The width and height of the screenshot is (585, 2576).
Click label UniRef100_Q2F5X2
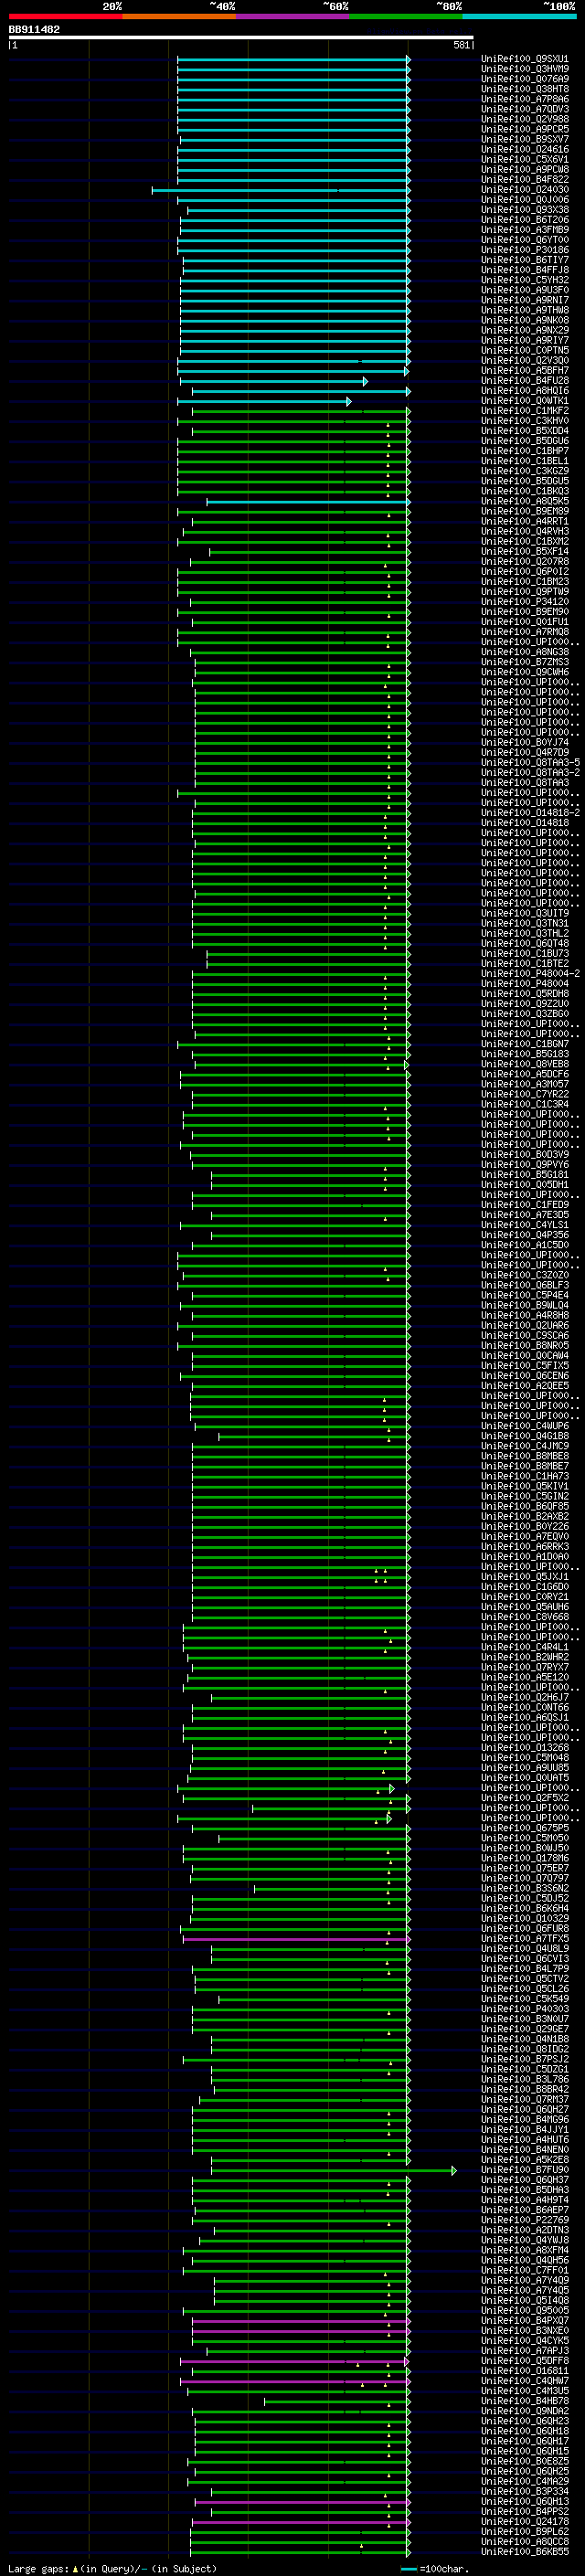(525, 1798)
